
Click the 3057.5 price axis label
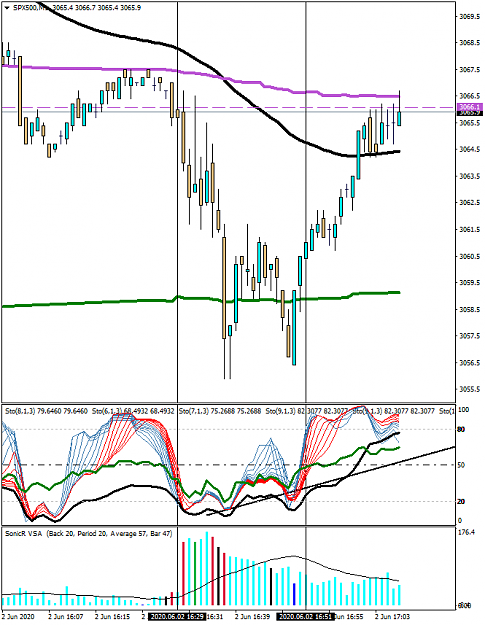coord(470,336)
